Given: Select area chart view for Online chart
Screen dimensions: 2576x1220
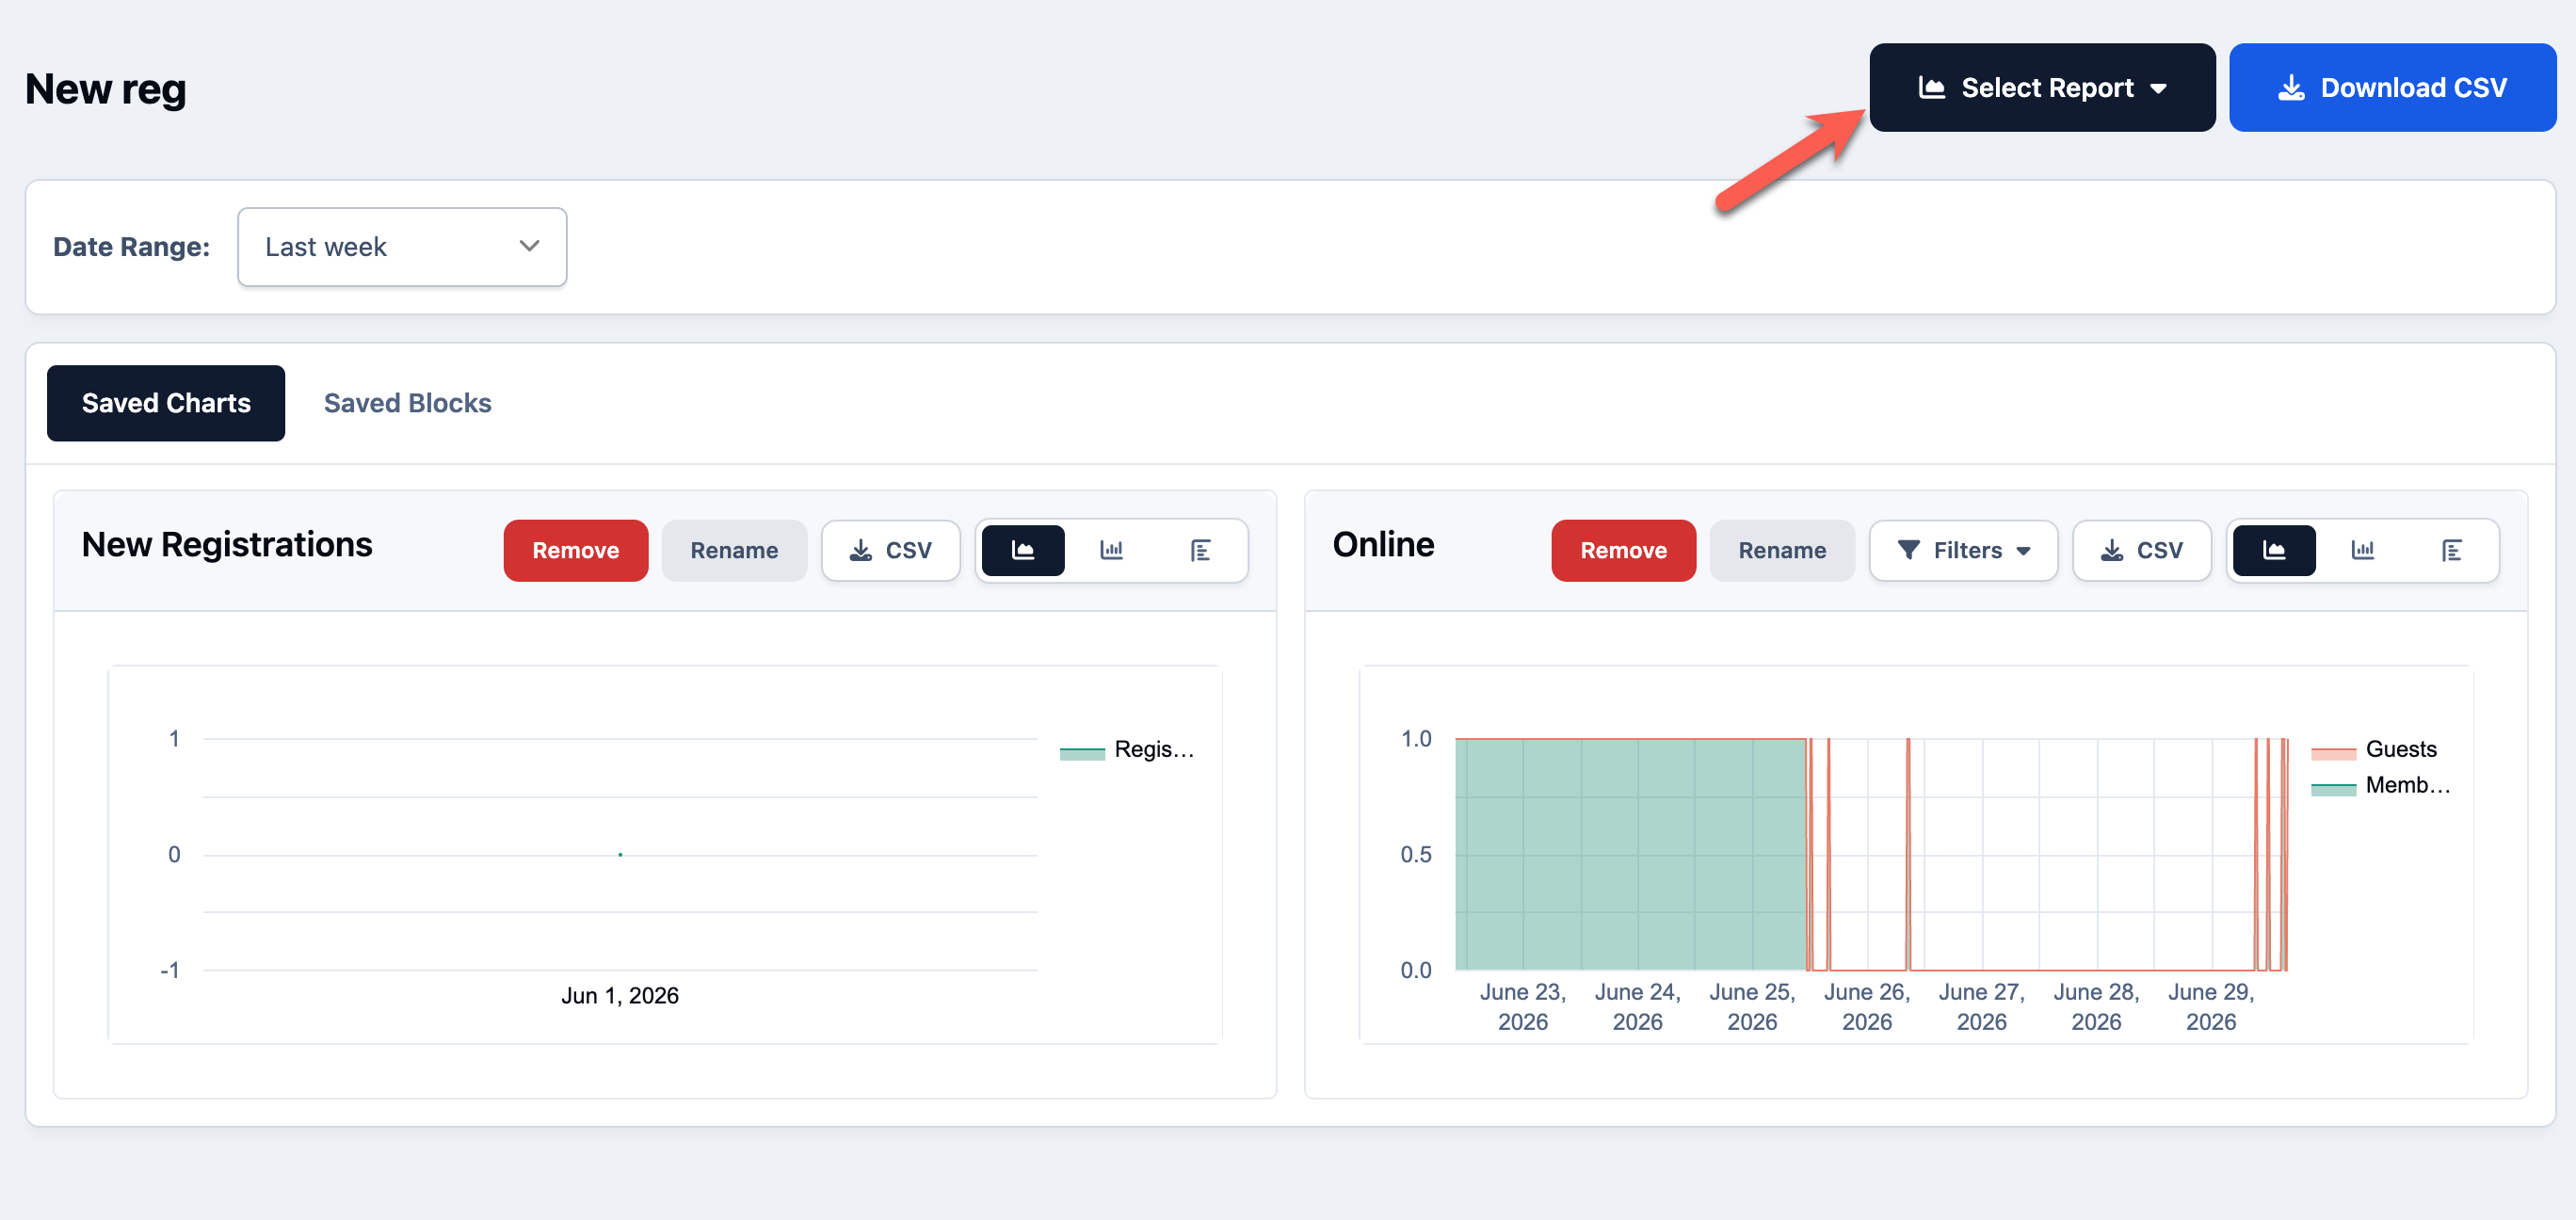Looking at the screenshot, I should [x=2274, y=550].
